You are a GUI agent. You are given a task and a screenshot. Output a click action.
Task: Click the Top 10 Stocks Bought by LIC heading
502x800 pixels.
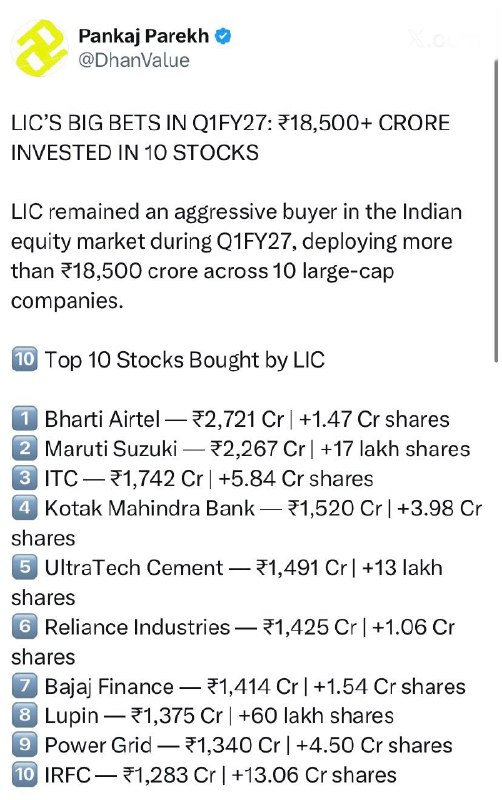[x=185, y=360]
